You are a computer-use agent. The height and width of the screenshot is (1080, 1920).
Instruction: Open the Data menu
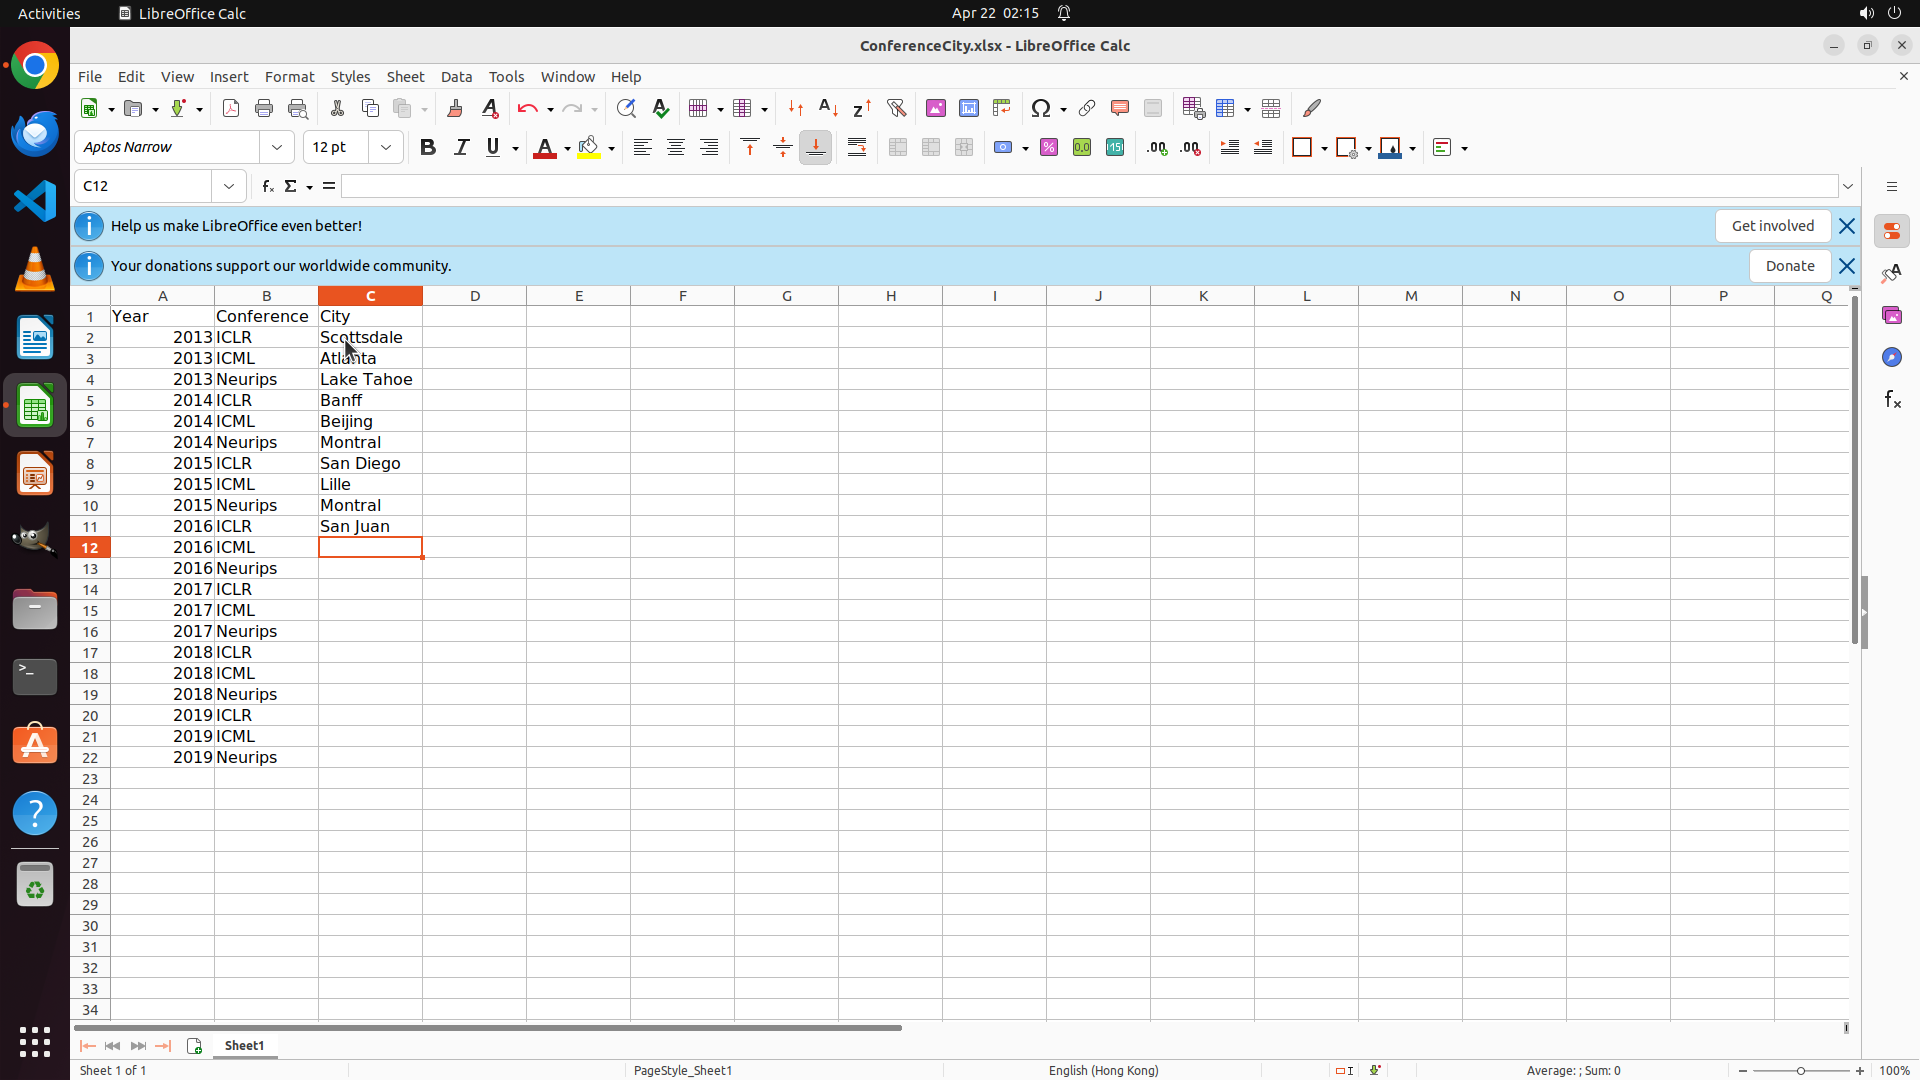tap(456, 77)
